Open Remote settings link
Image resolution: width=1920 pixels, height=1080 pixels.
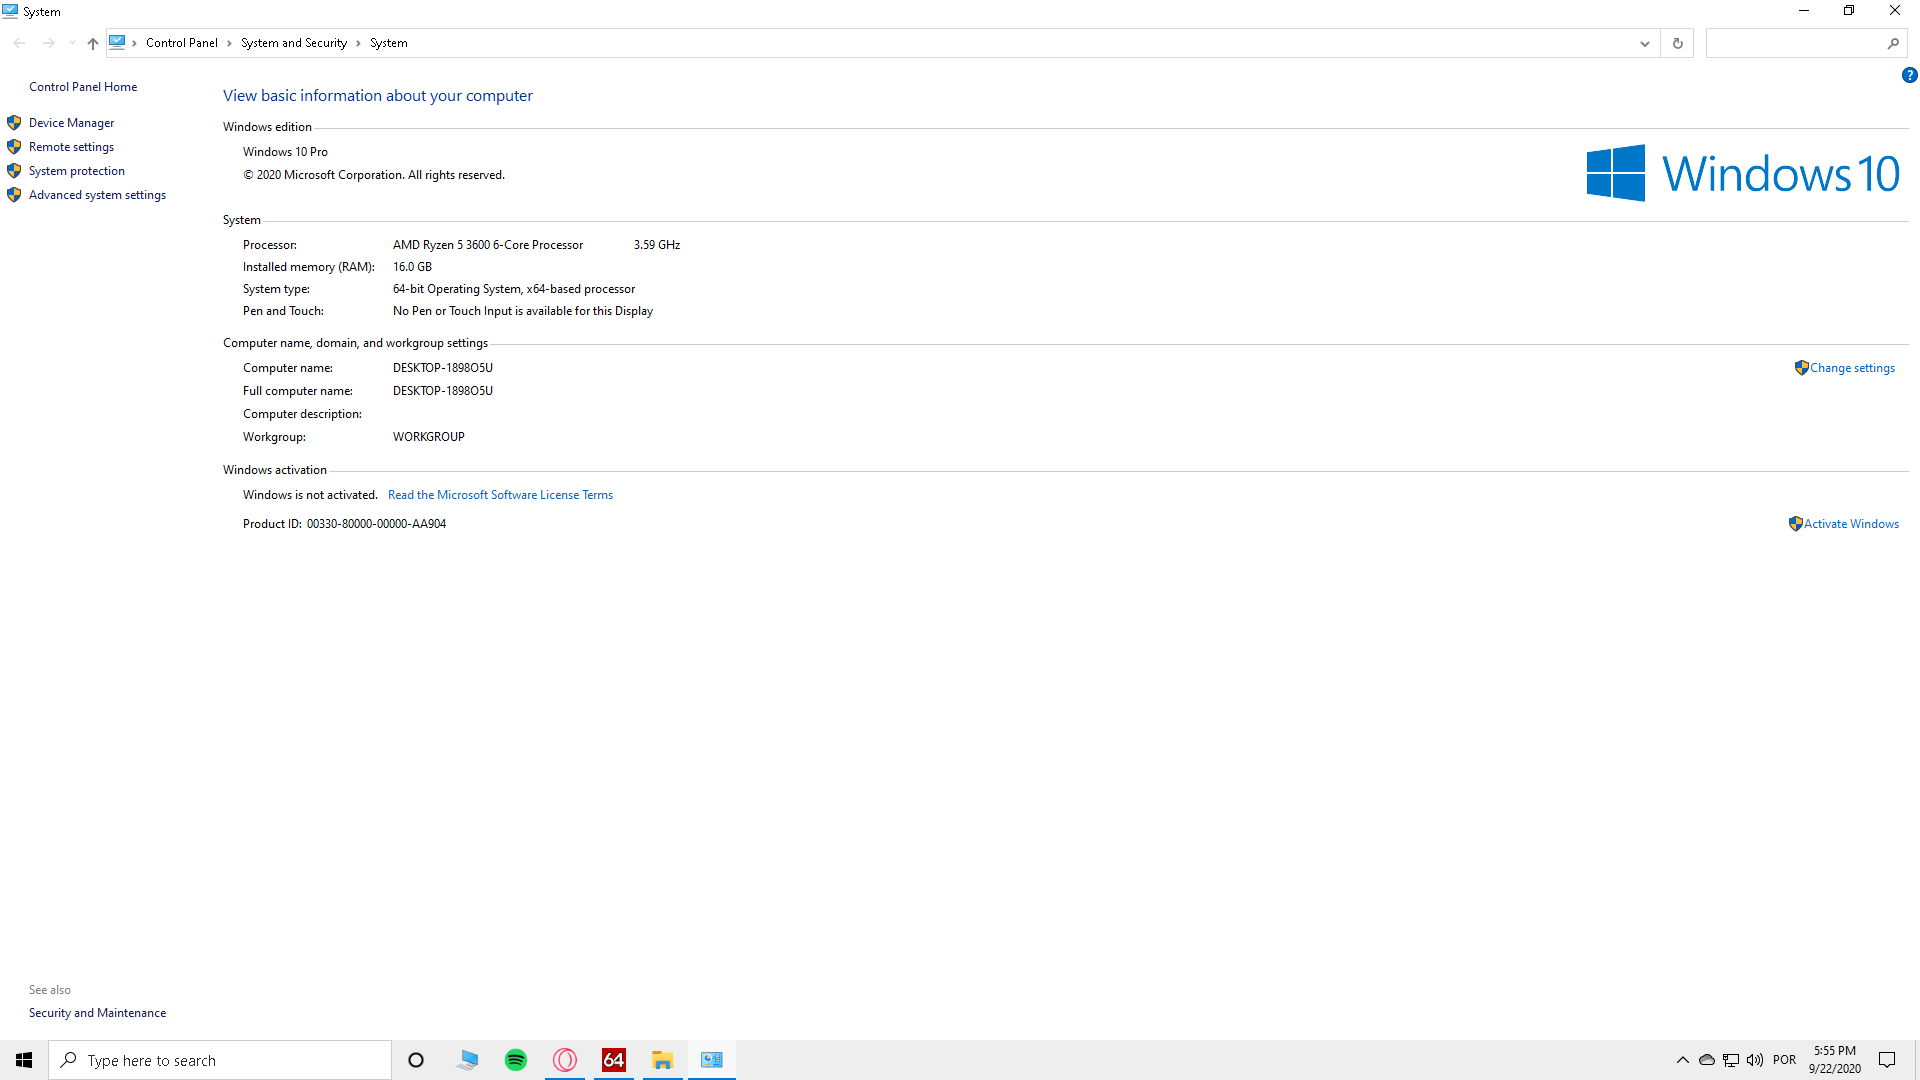point(71,147)
